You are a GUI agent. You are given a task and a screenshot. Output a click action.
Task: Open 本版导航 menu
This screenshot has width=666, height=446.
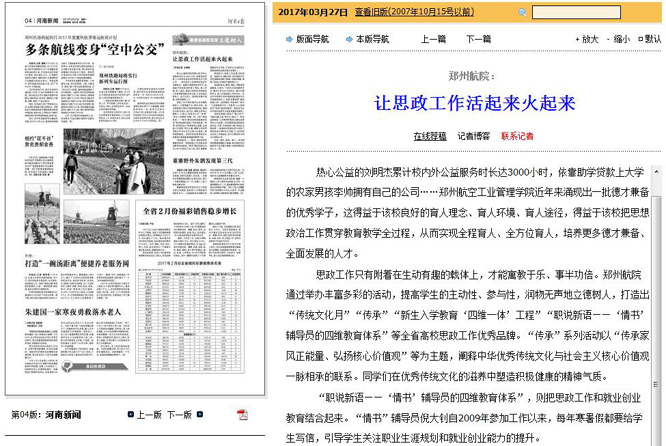pos(372,39)
